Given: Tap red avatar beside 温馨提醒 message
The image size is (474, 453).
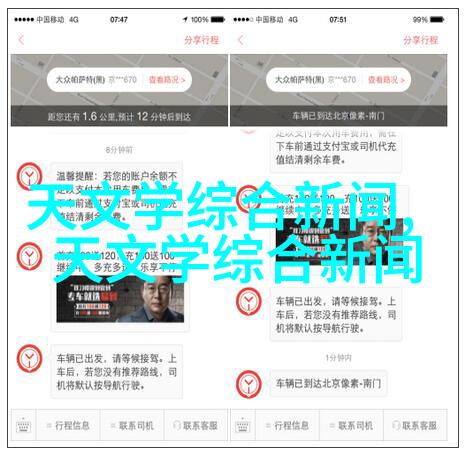Looking at the screenshot, I should point(29,176).
